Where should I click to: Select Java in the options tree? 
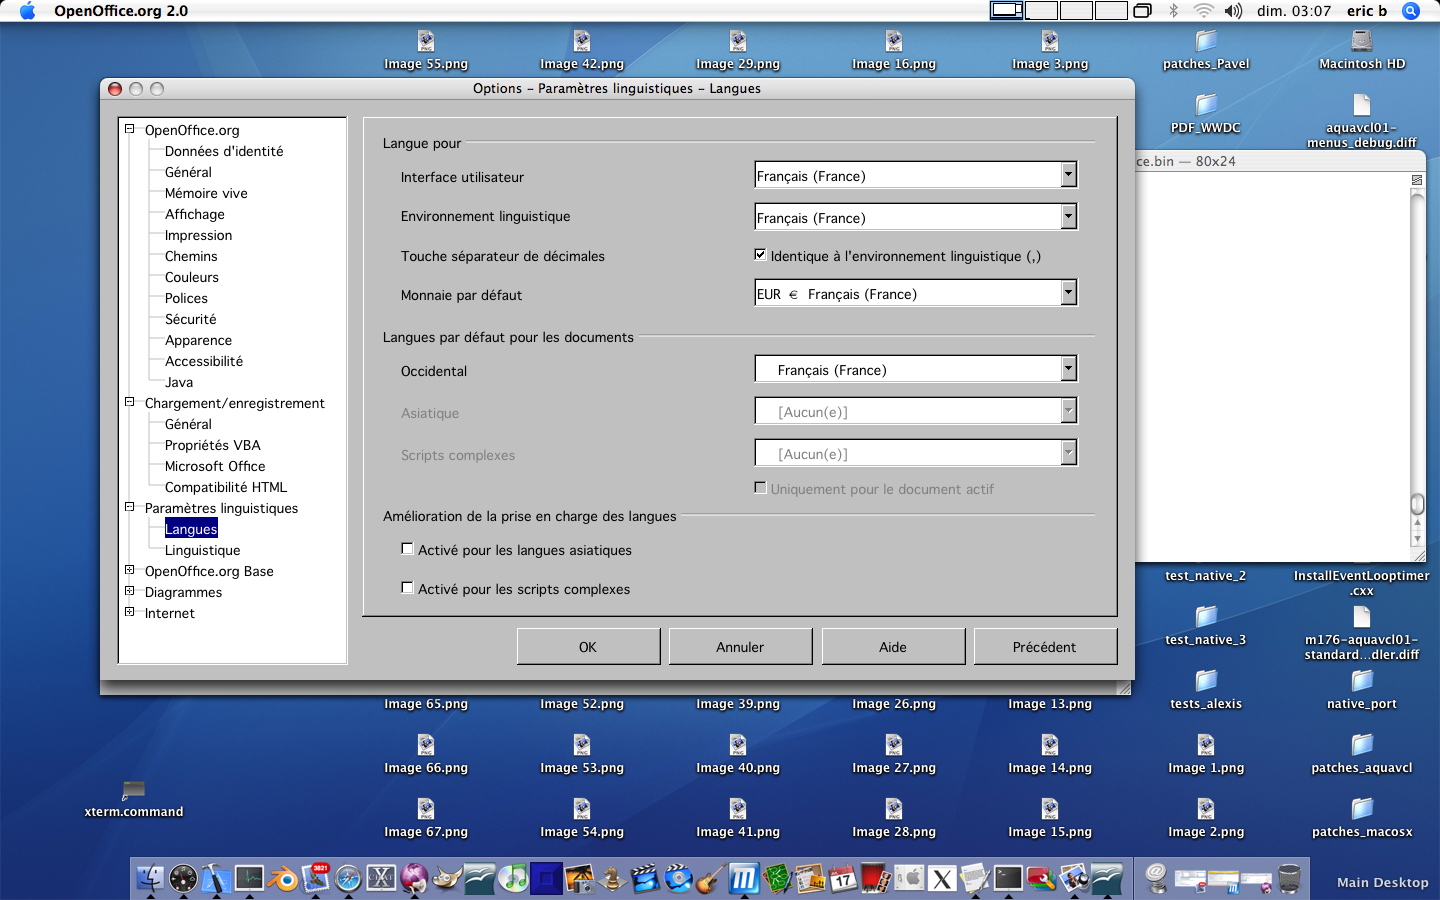[179, 382]
